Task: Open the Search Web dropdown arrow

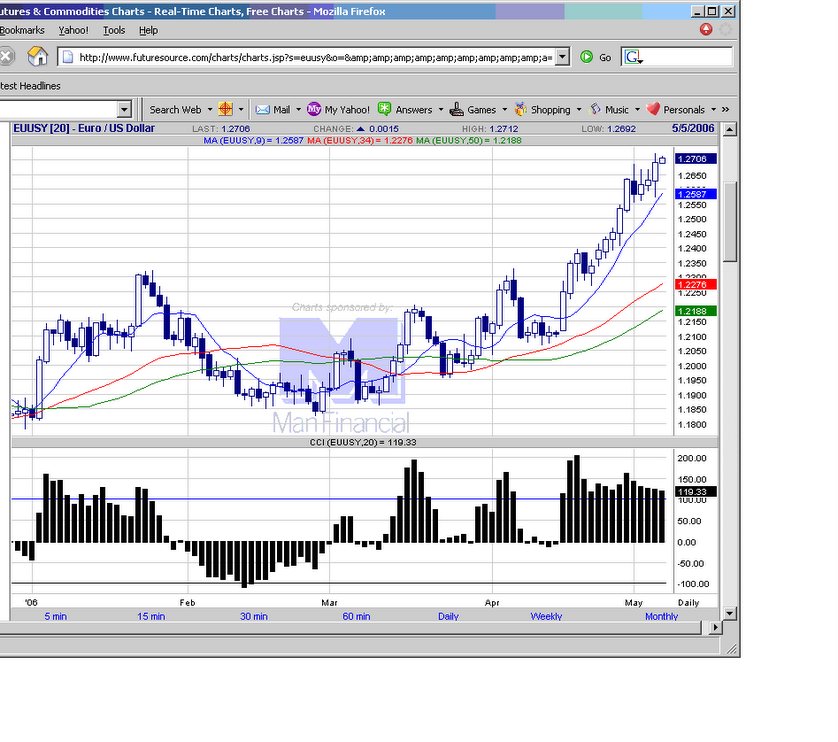Action: pos(210,110)
